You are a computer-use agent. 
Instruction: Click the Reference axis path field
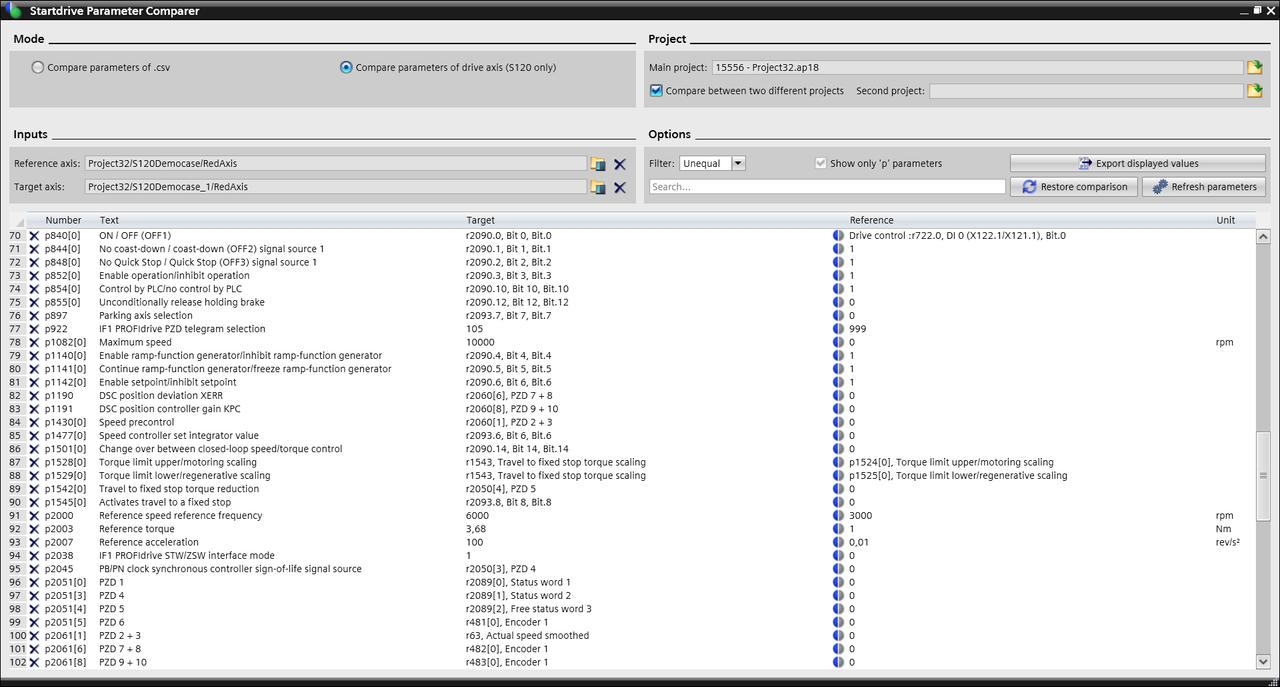point(336,163)
